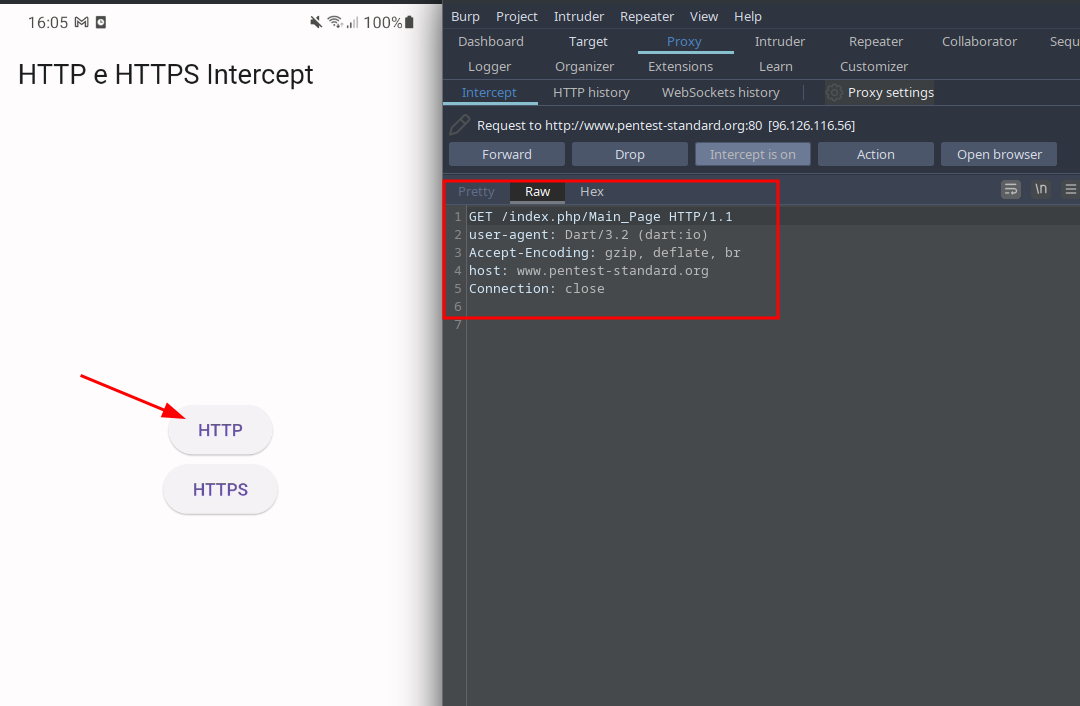Tap the muted sound icon in the status bar
The image size is (1080, 706).
316,22
